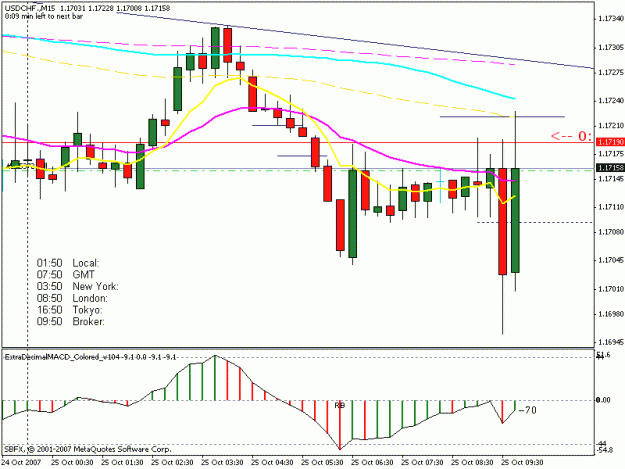This screenshot has height=469, width=625.
Task: Click the '-70' MACD value label
Action: click(x=528, y=410)
